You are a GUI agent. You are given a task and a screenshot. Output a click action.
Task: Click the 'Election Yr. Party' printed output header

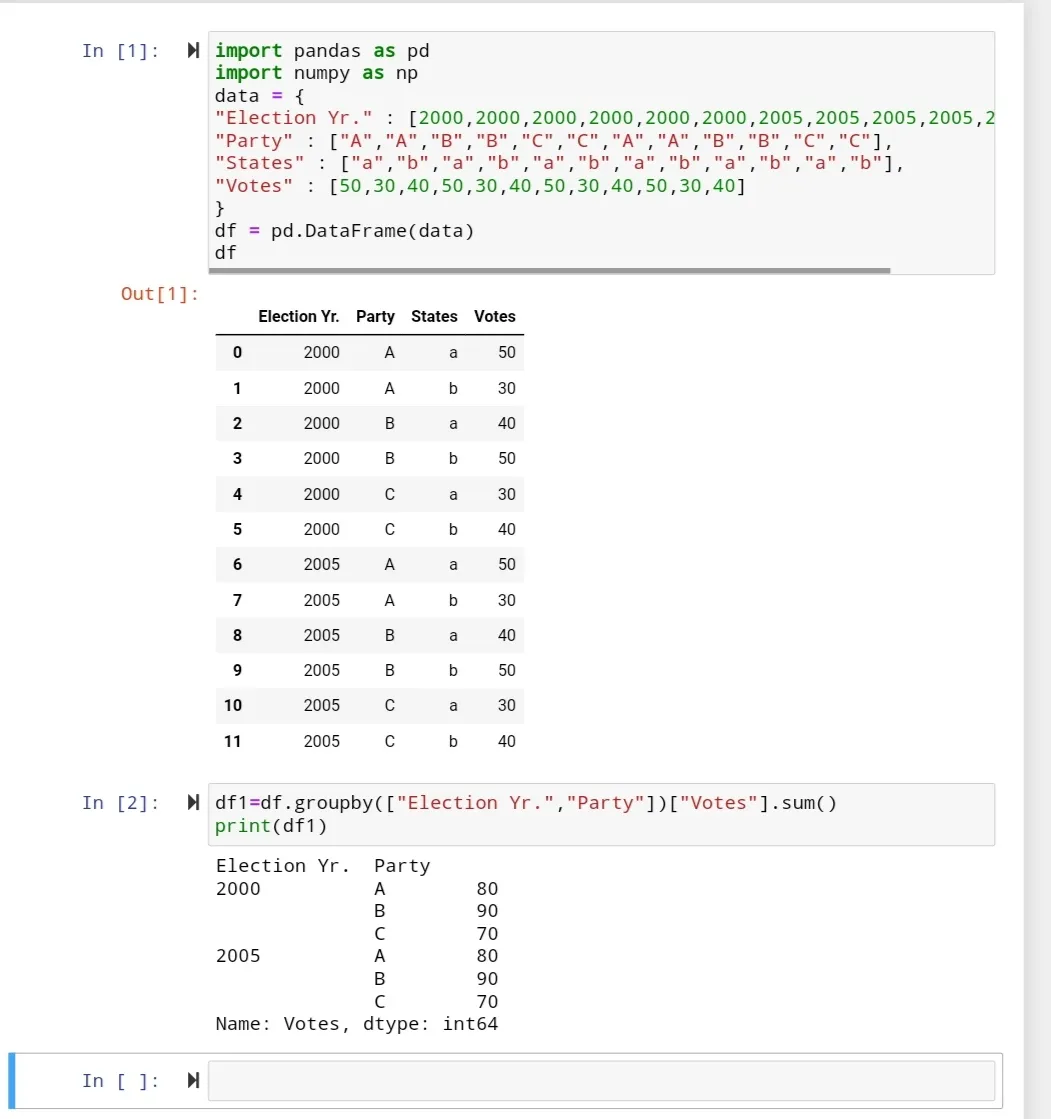(323, 866)
